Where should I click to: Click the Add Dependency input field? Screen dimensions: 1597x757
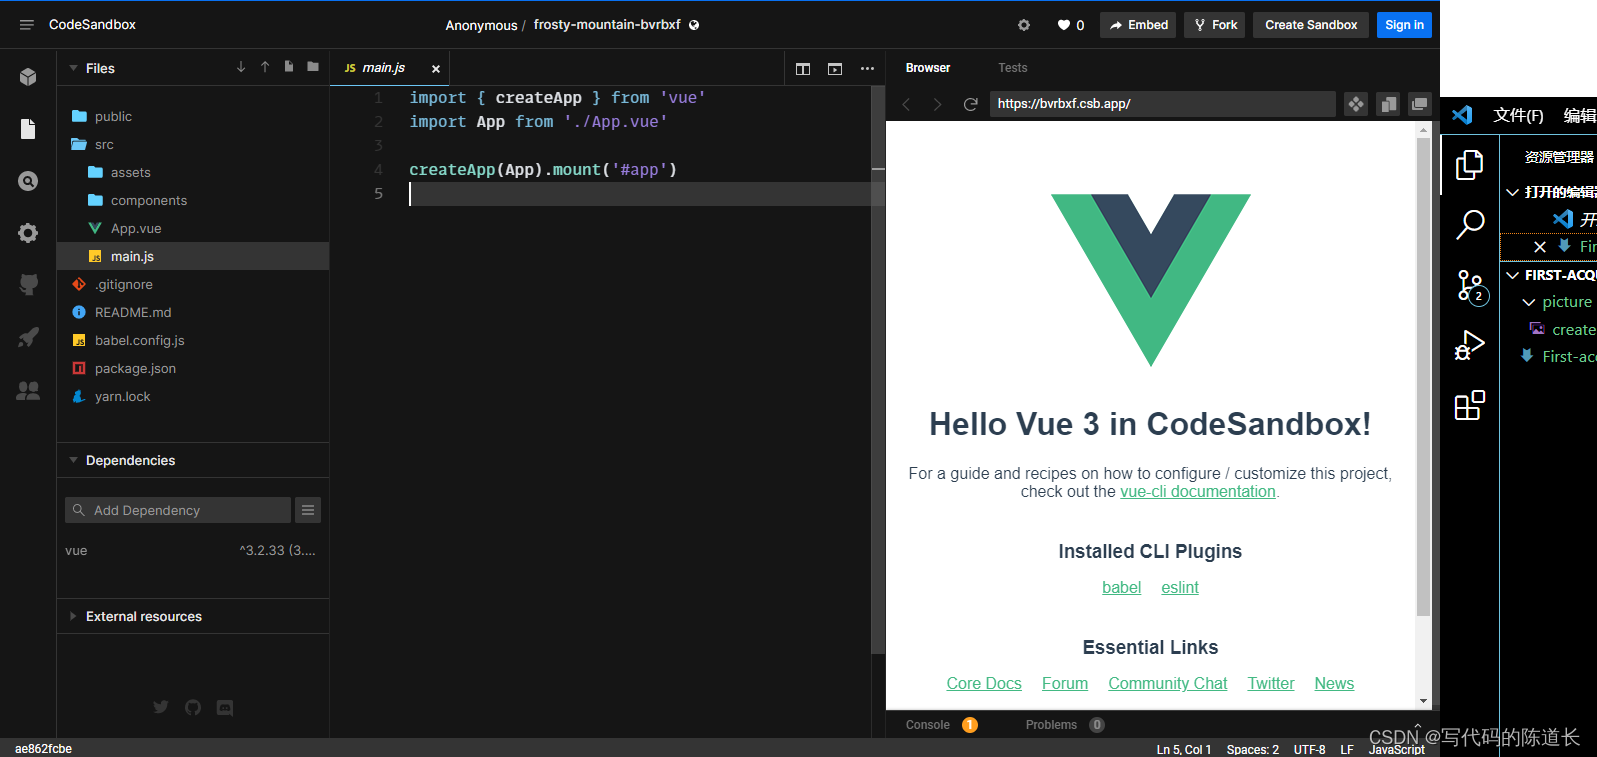point(178,510)
